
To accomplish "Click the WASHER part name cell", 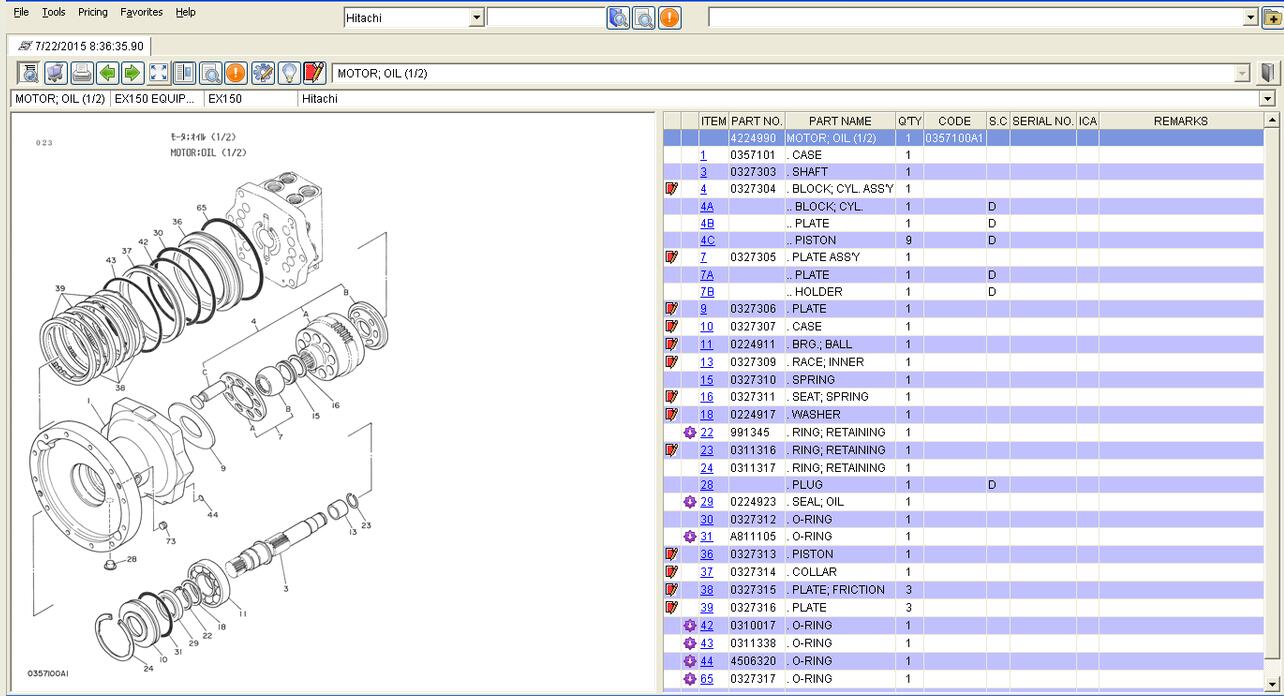I will (840, 414).
